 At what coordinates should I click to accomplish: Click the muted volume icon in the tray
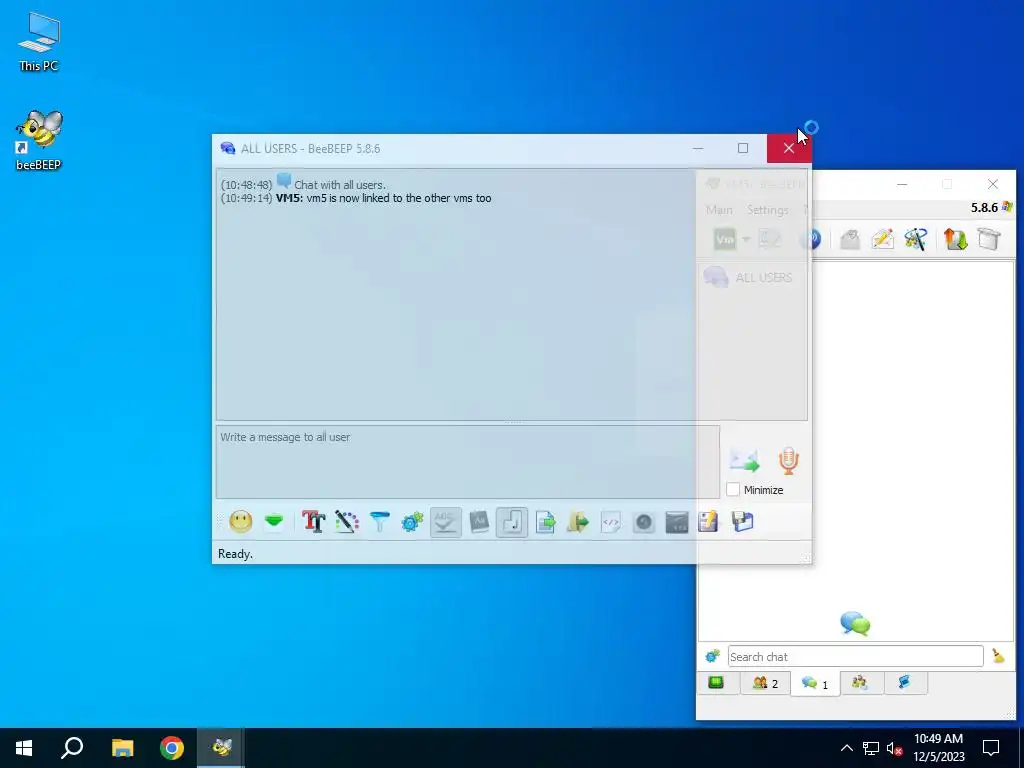pos(893,748)
